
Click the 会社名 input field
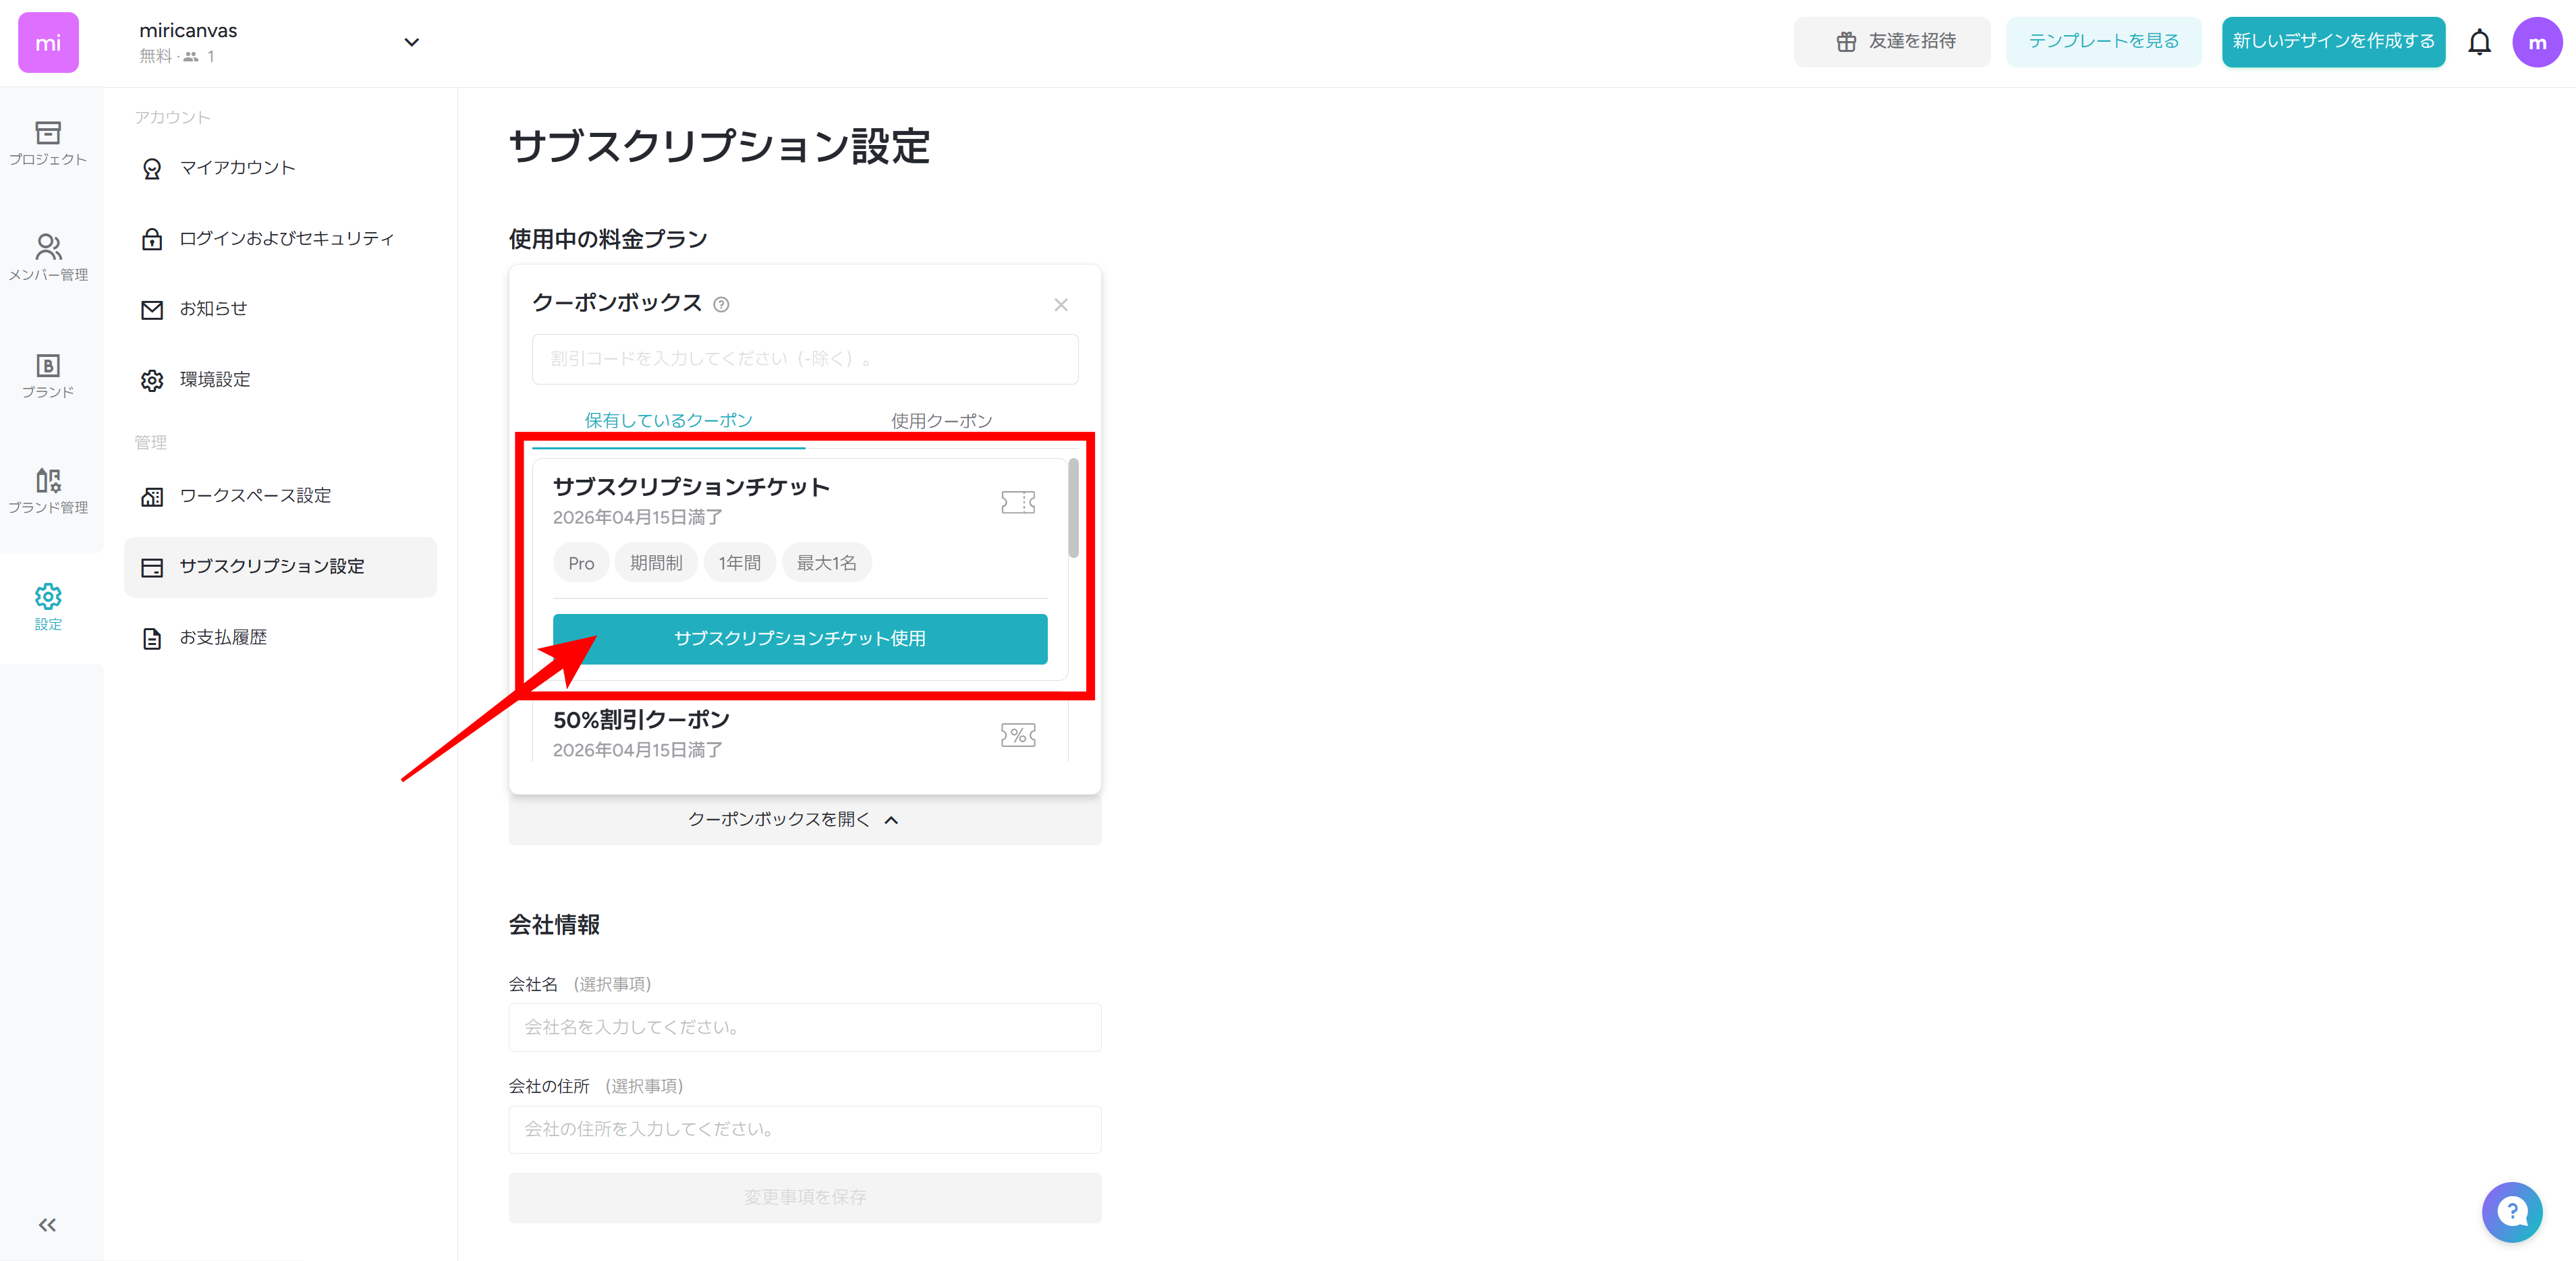click(x=804, y=1027)
